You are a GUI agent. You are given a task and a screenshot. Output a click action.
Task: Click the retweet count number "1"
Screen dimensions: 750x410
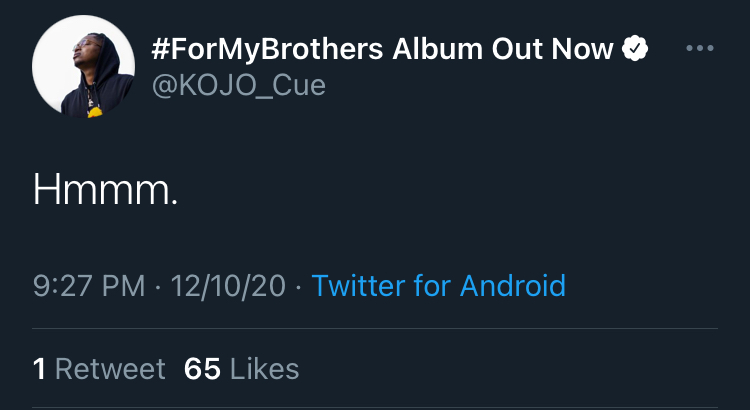click(x=40, y=369)
